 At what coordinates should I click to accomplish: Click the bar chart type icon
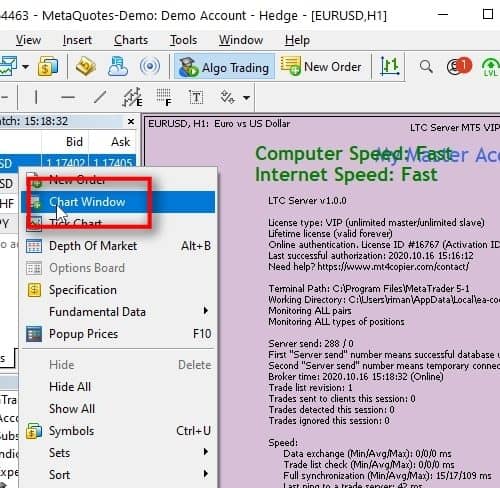pos(389,66)
